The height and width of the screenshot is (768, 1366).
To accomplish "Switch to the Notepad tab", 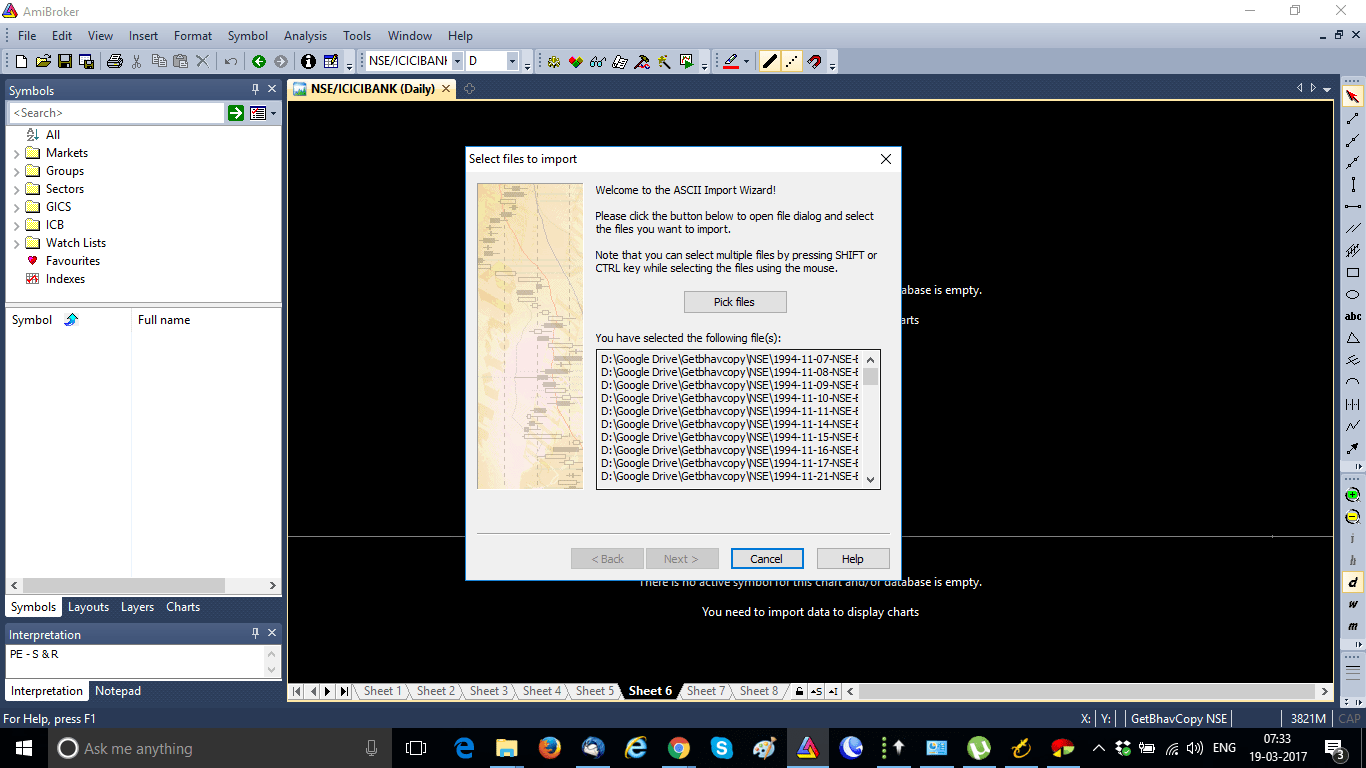I will coord(118,691).
